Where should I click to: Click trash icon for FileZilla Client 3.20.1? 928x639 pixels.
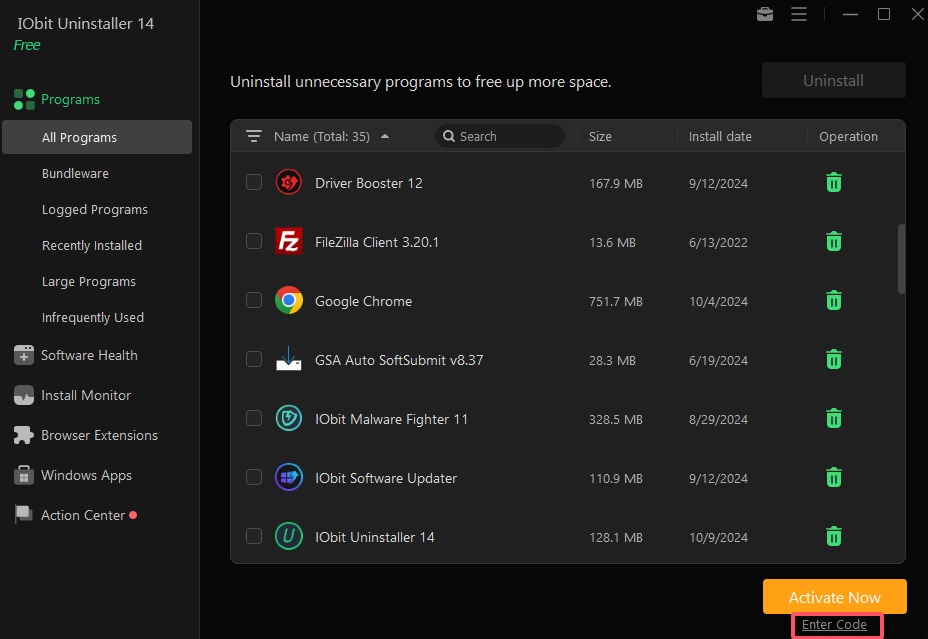(x=833, y=241)
